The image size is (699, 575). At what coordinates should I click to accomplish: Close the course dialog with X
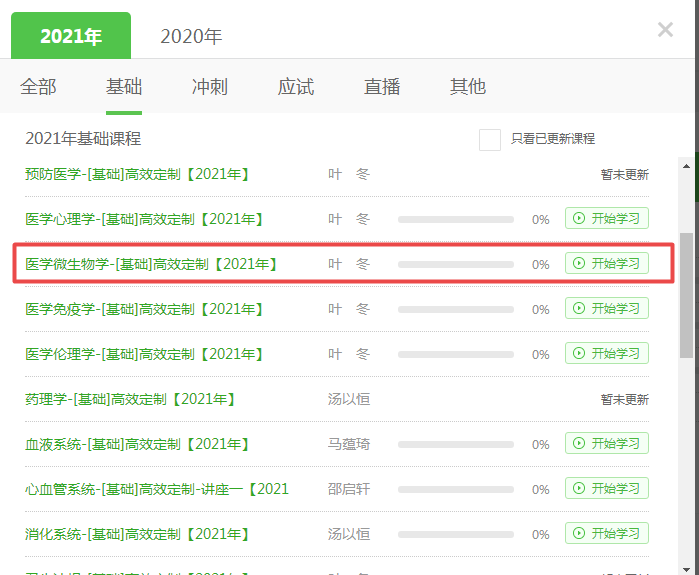(x=665, y=30)
